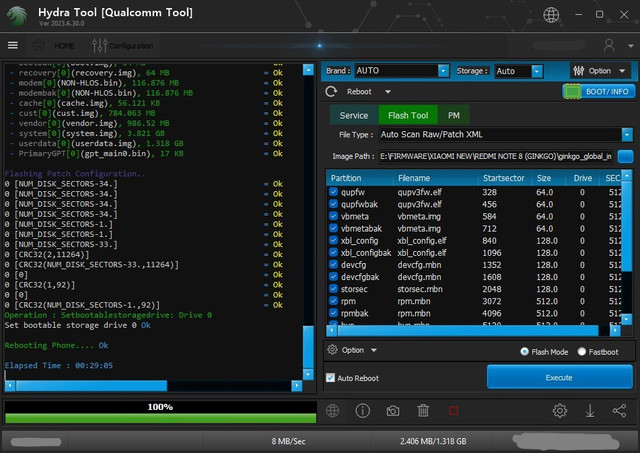
Task: Click the Execute button
Action: [x=560, y=378]
